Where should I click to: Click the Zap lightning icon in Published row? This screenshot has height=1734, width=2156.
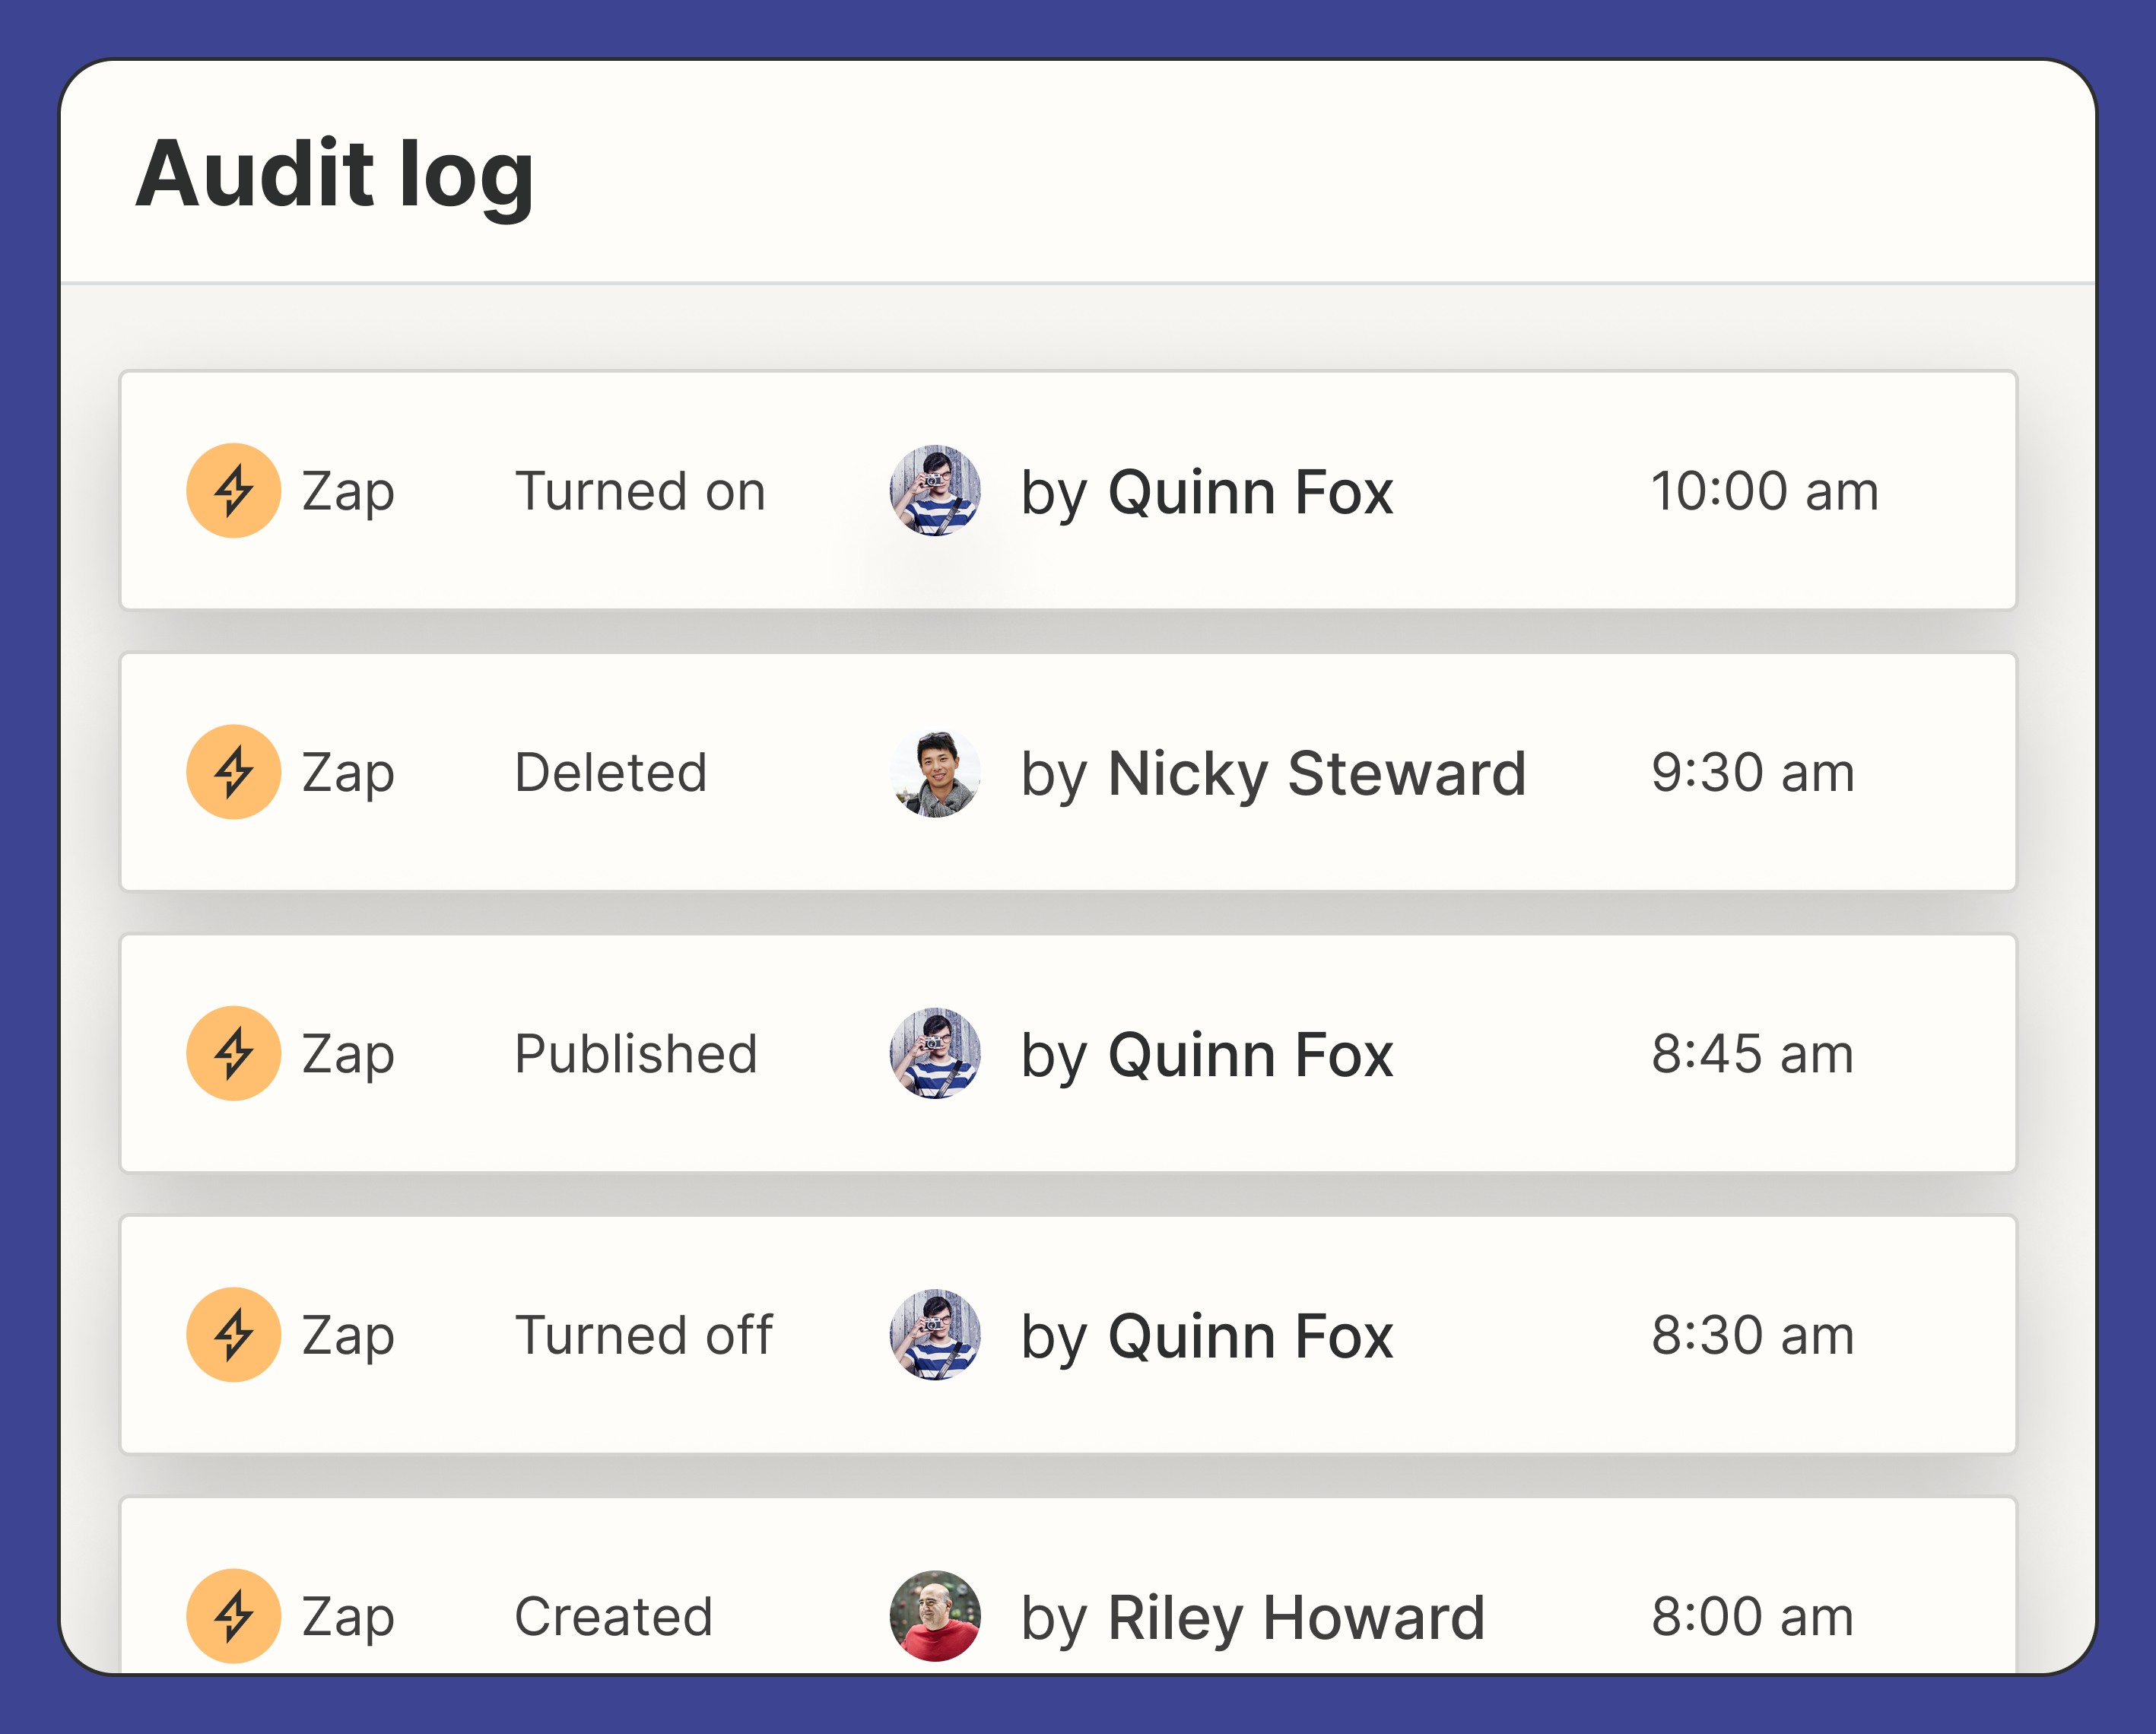(x=234, y=1053)
